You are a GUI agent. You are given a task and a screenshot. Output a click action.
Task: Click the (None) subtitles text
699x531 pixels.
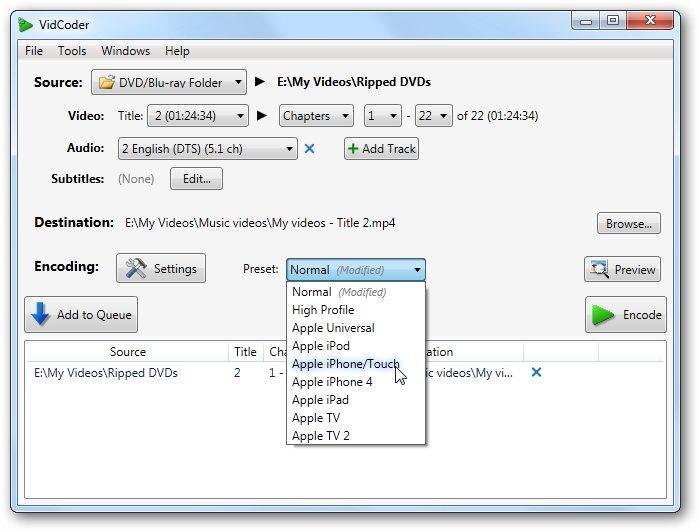coord(136,179)
